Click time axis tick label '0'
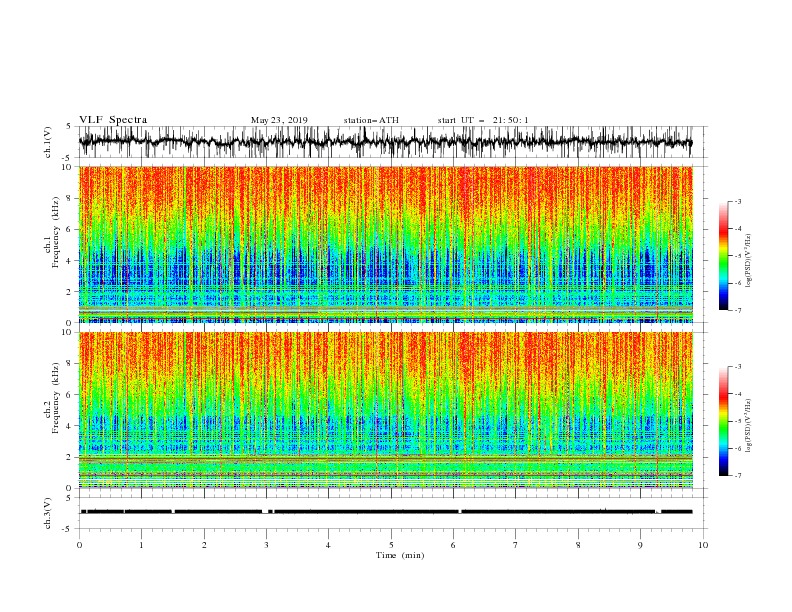 pos(79,545)
